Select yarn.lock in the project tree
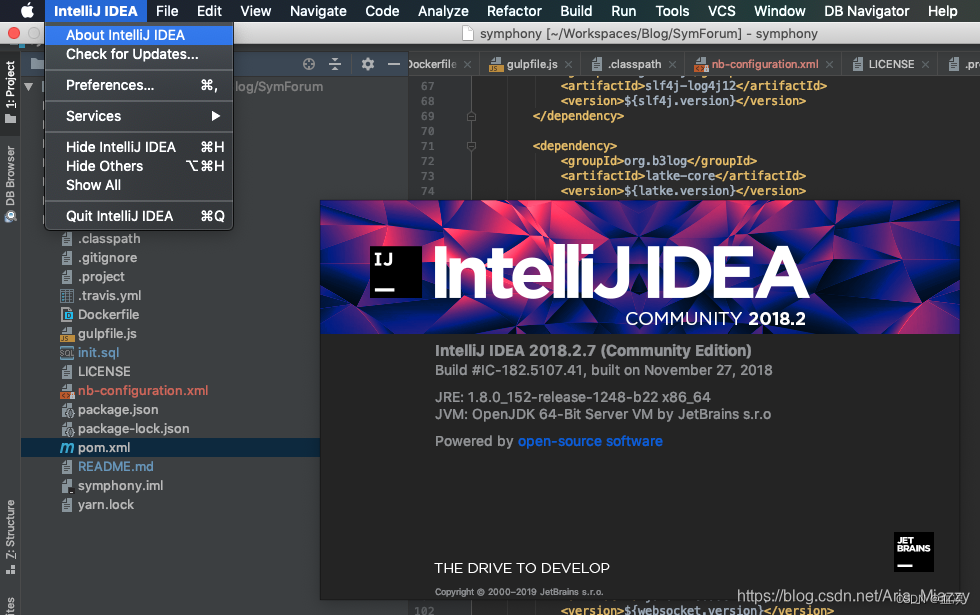Viewport: 980px width, 615px height. 106,504
